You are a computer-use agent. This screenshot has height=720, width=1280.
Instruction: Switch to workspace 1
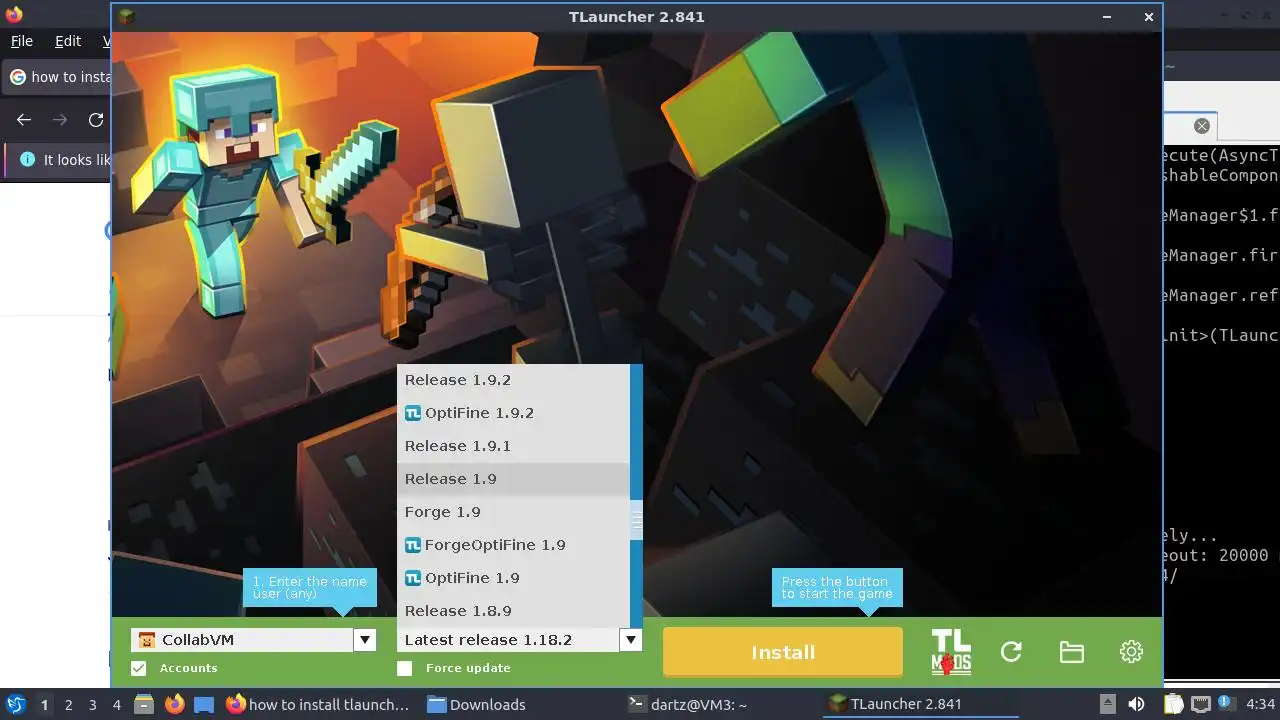(44, 704)
